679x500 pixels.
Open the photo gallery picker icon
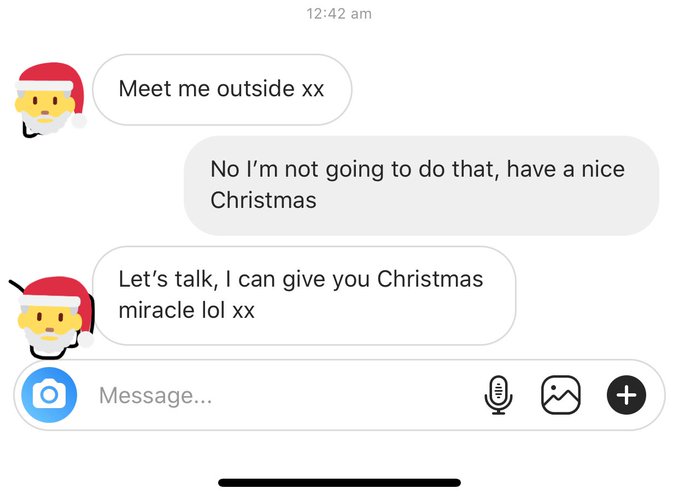560,395
